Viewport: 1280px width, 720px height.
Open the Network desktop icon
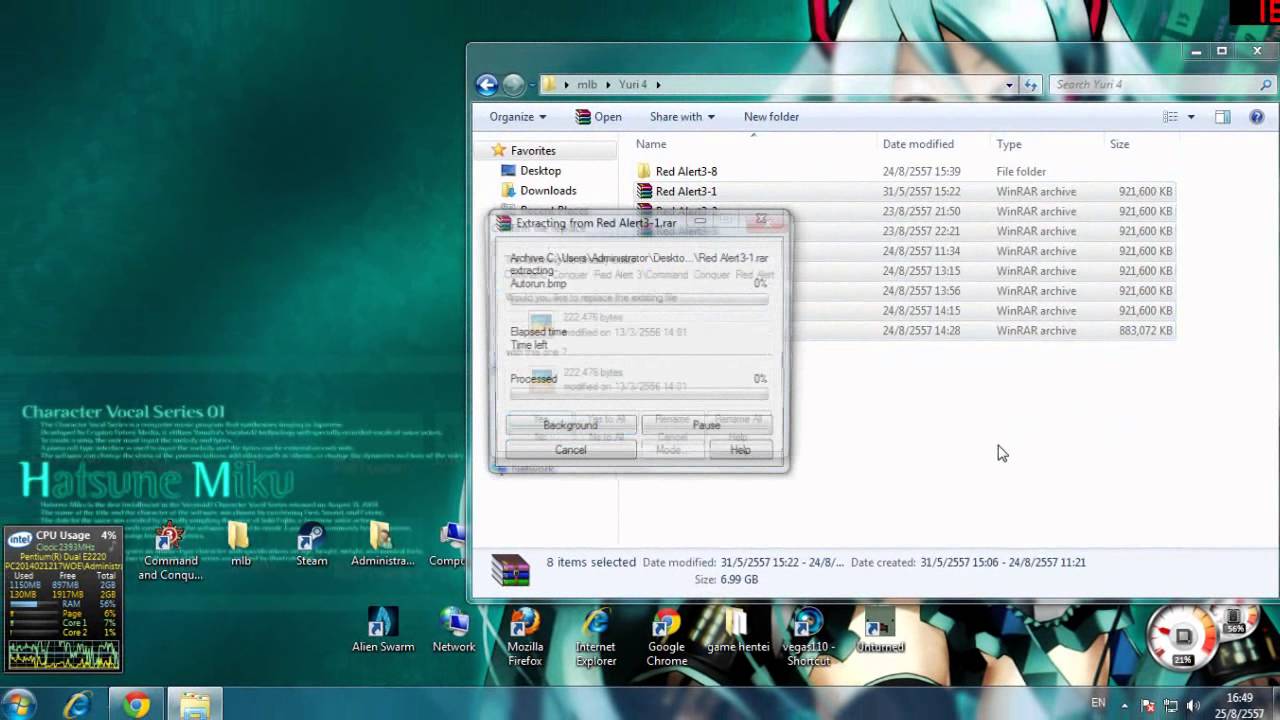coord(453,630)
